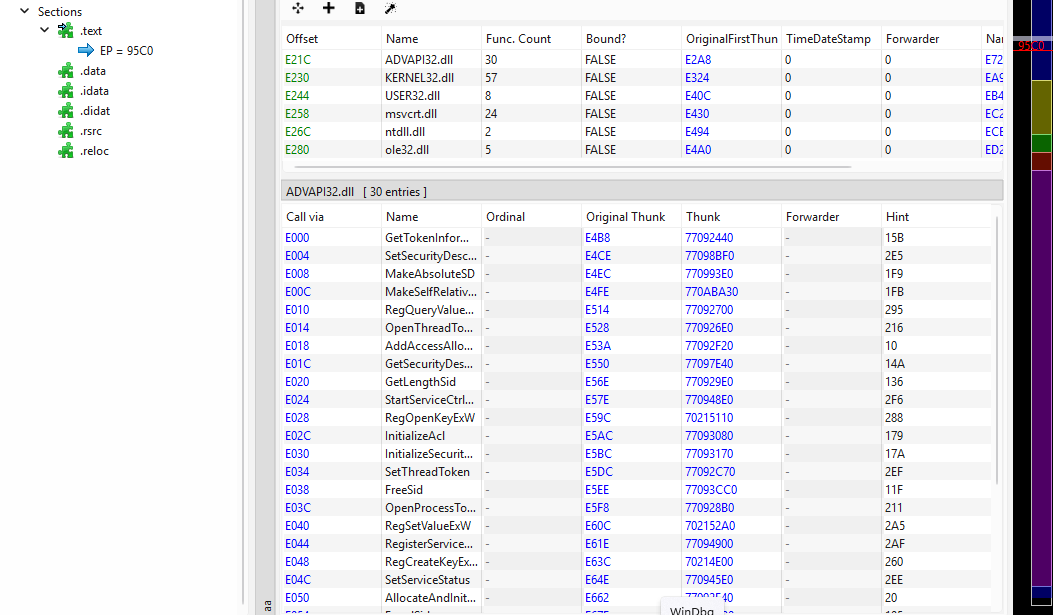Select the msvcrt.dll library row

(642, 114)
